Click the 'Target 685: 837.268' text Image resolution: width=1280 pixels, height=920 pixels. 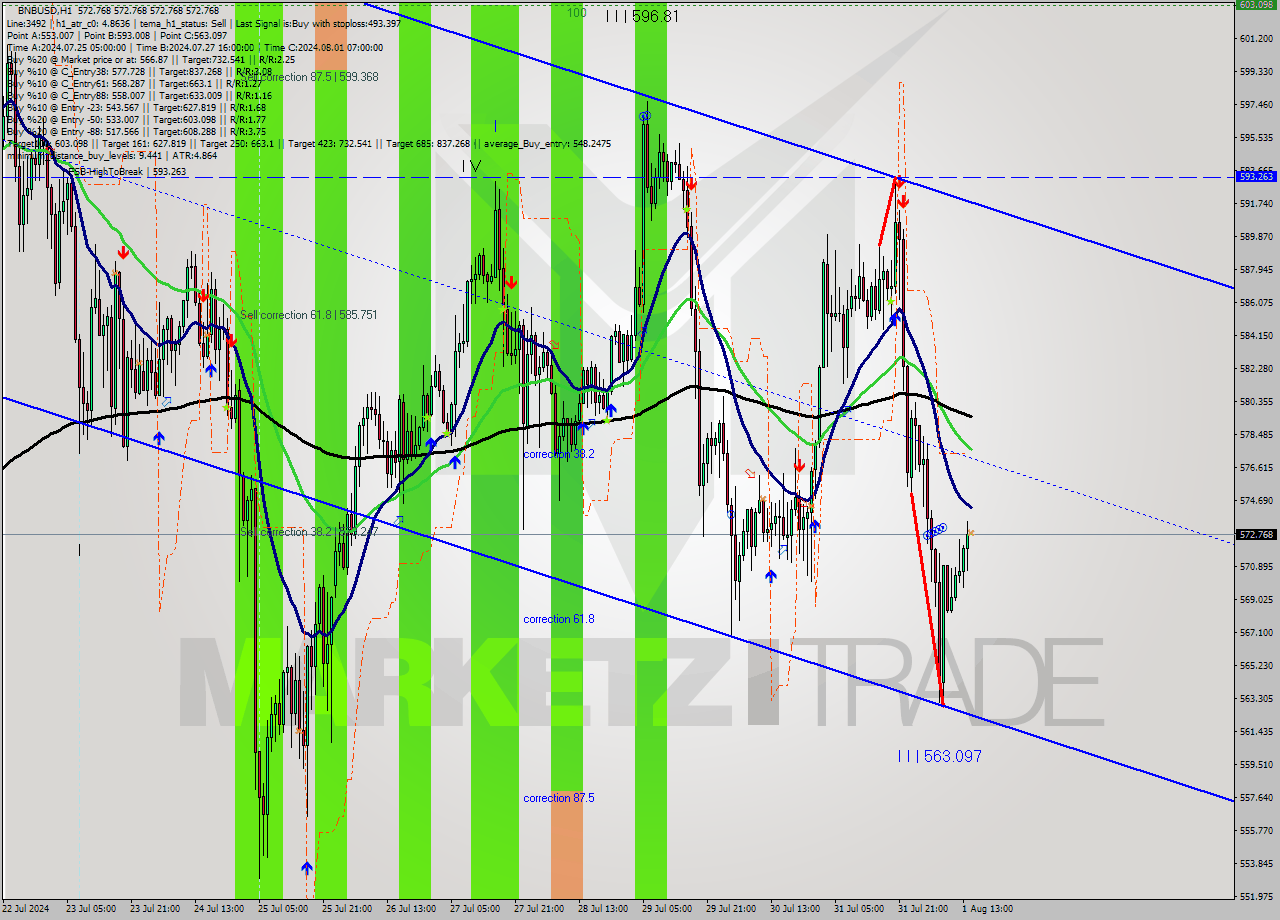[x=427, y=144]
